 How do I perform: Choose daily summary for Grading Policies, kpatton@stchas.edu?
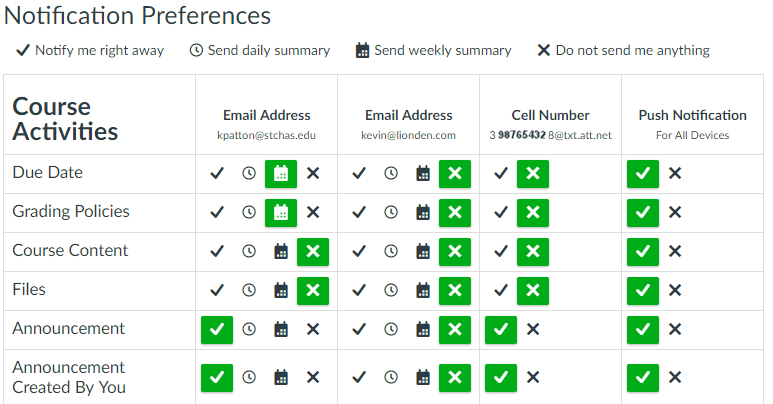[249, 212]
